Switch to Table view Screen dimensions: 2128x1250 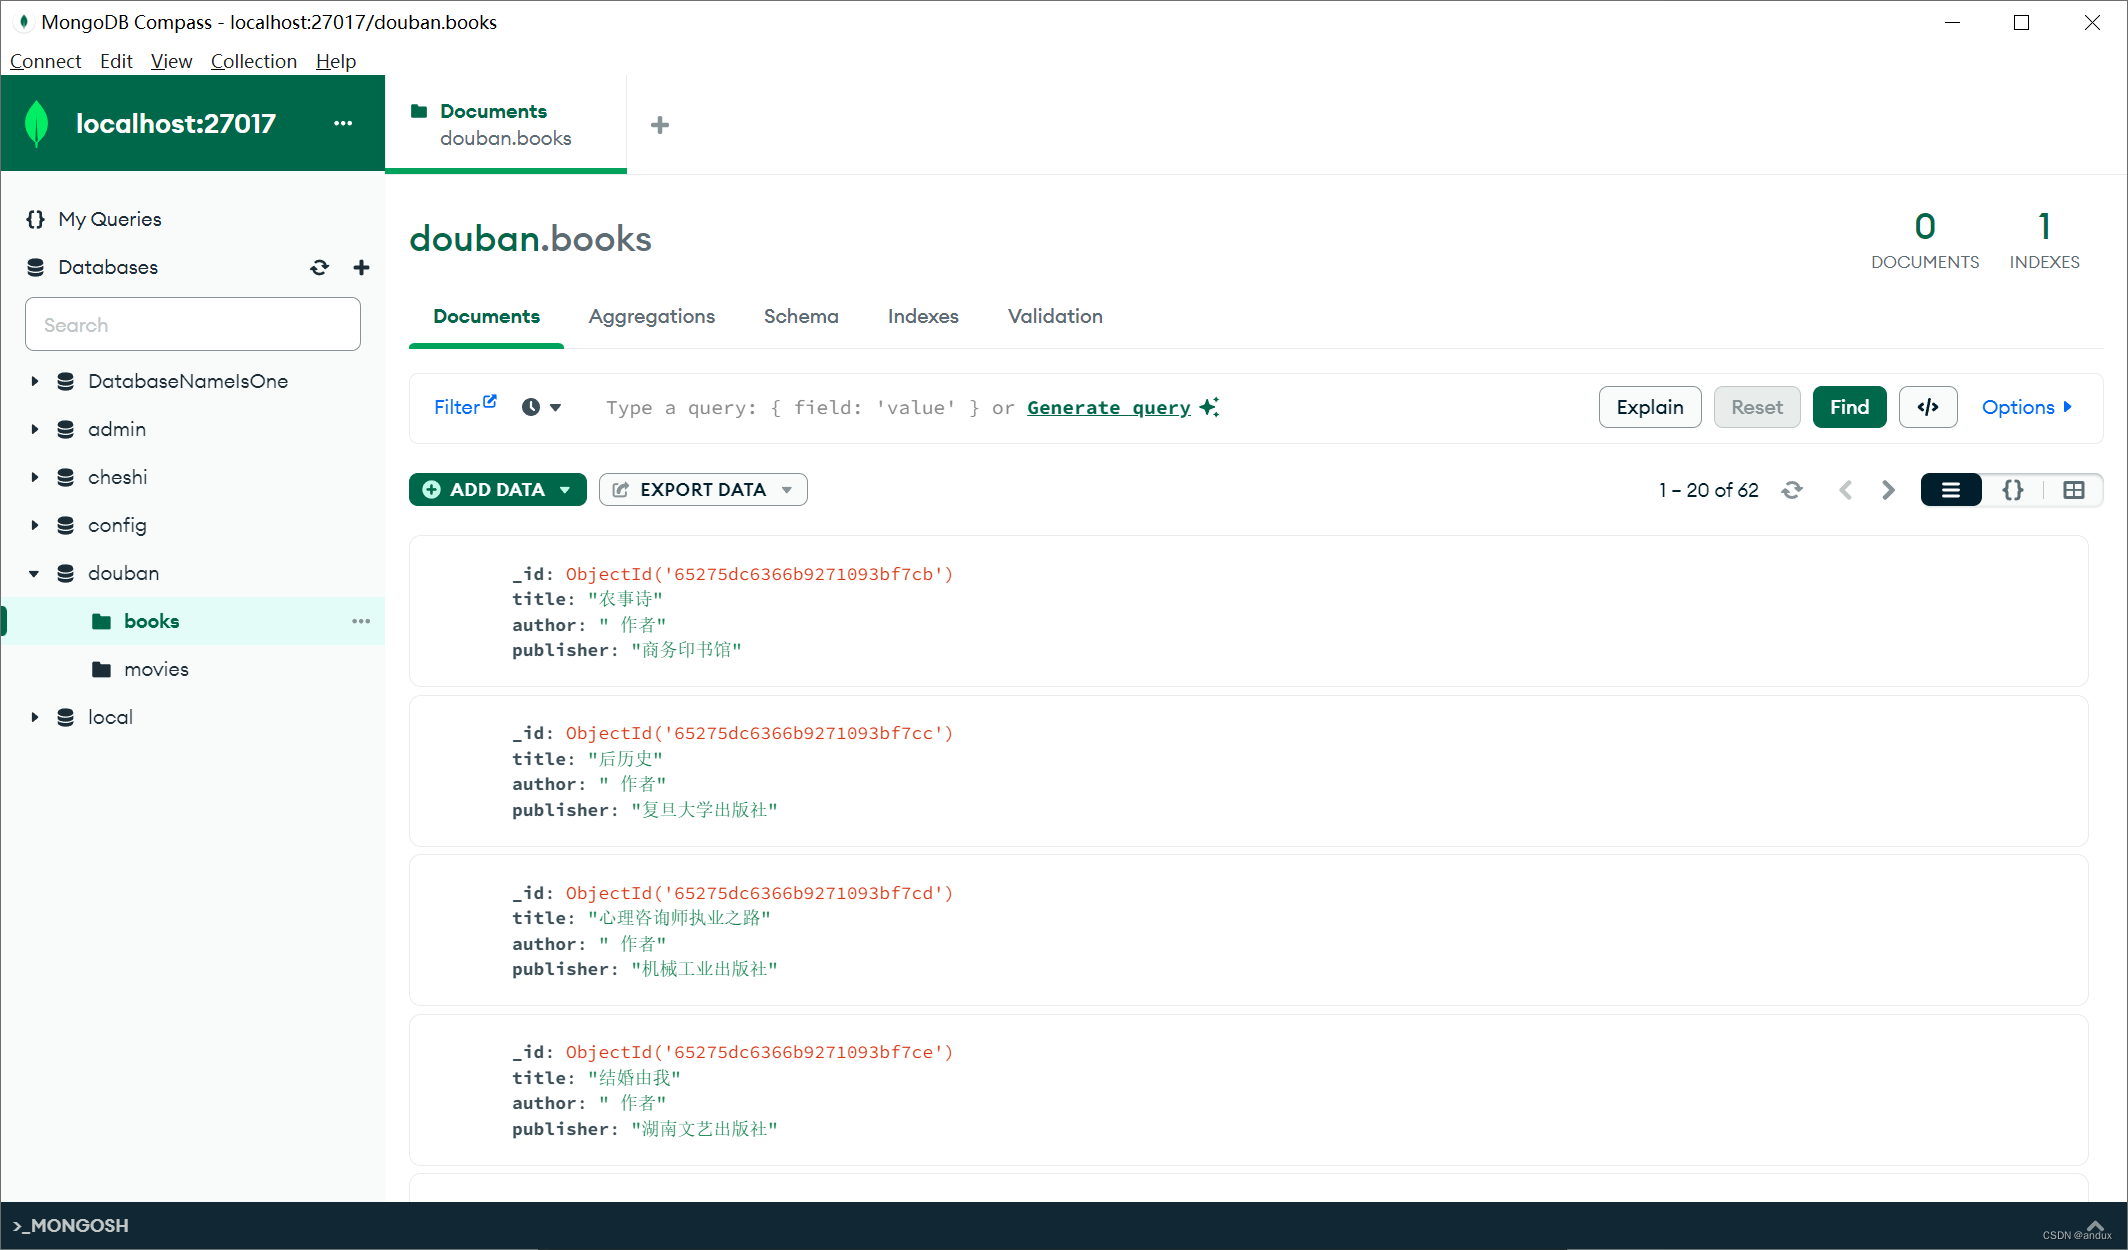pos(2073,490)
